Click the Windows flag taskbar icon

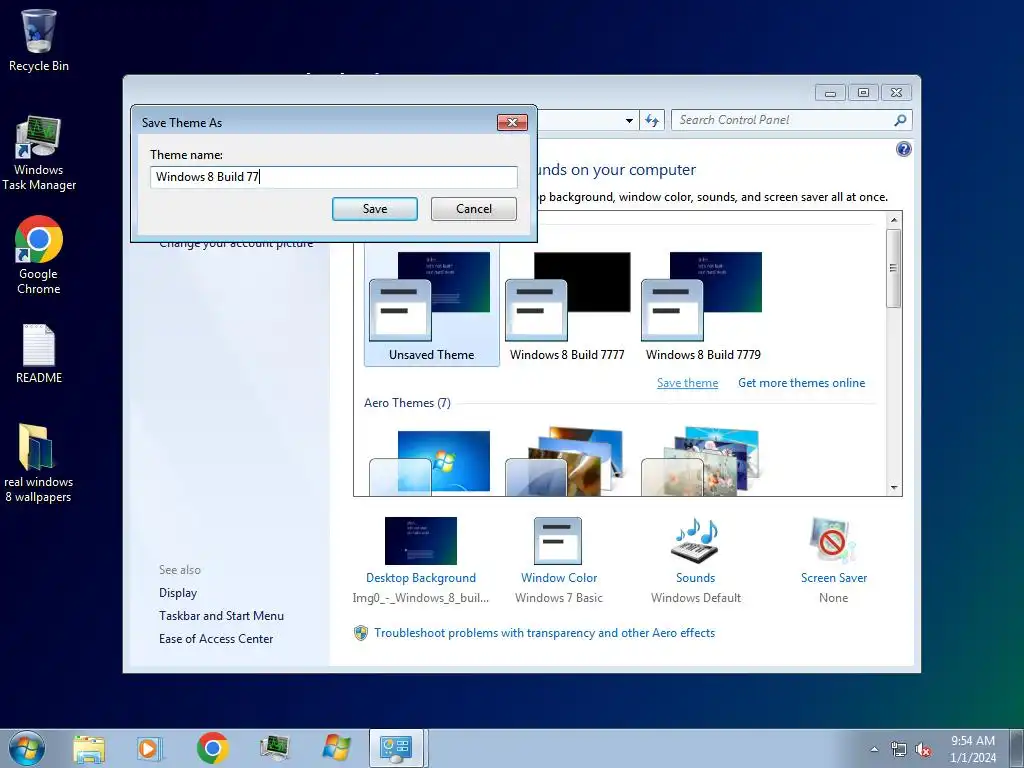337,748
